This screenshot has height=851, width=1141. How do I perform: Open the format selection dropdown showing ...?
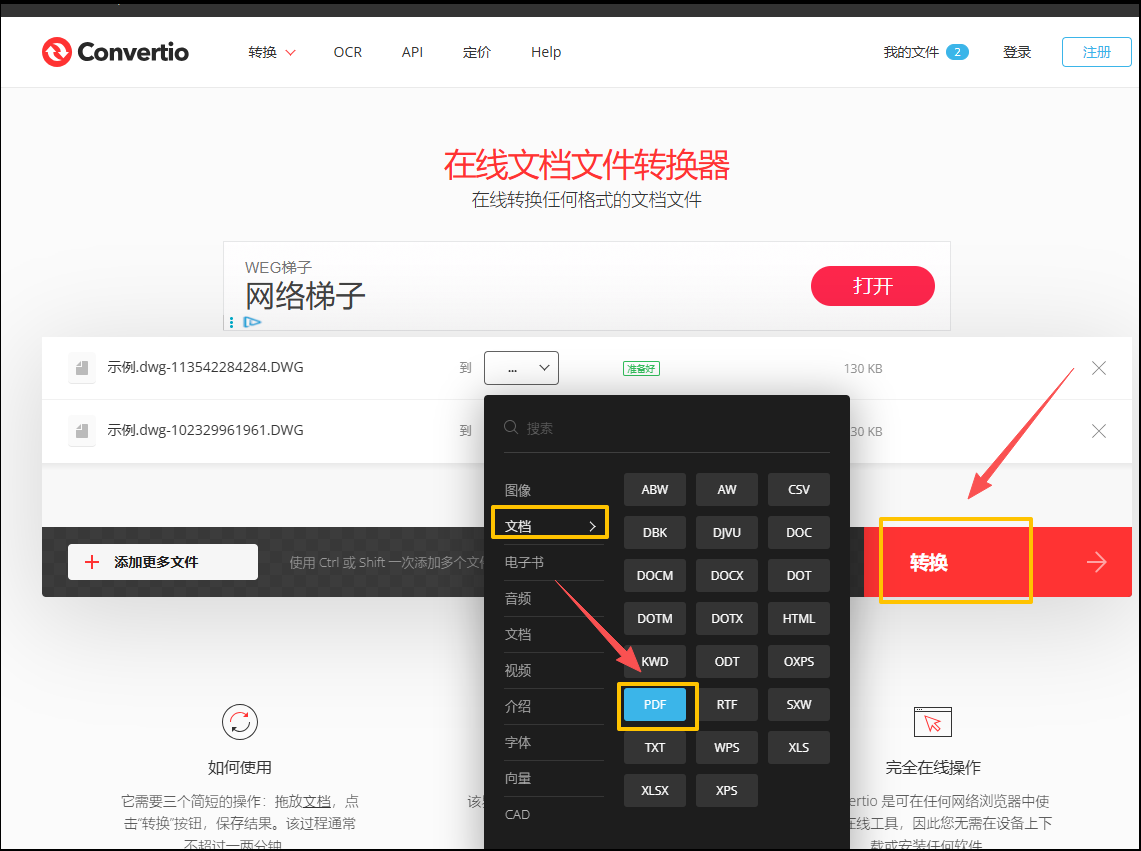(521, 367)
